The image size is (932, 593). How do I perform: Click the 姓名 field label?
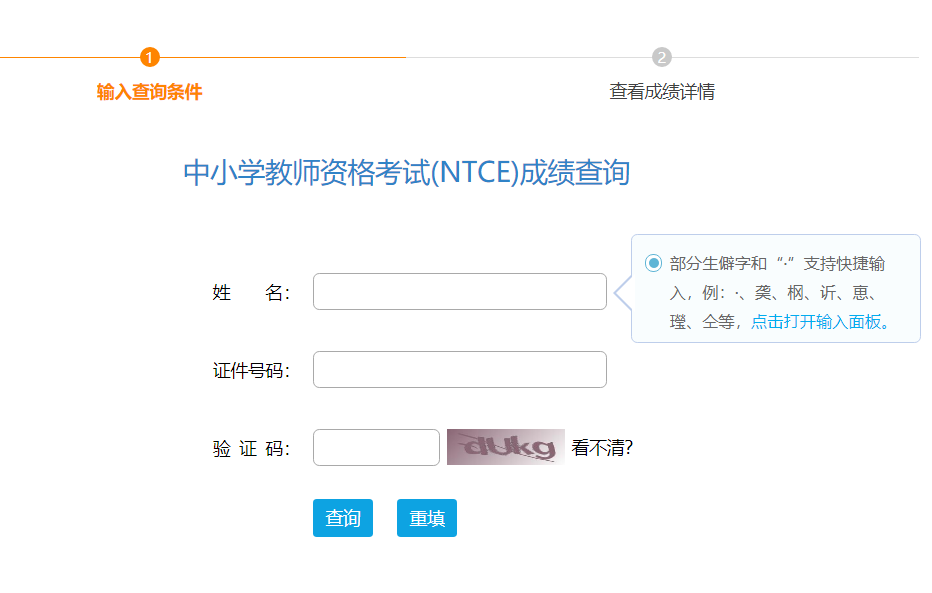250,292
